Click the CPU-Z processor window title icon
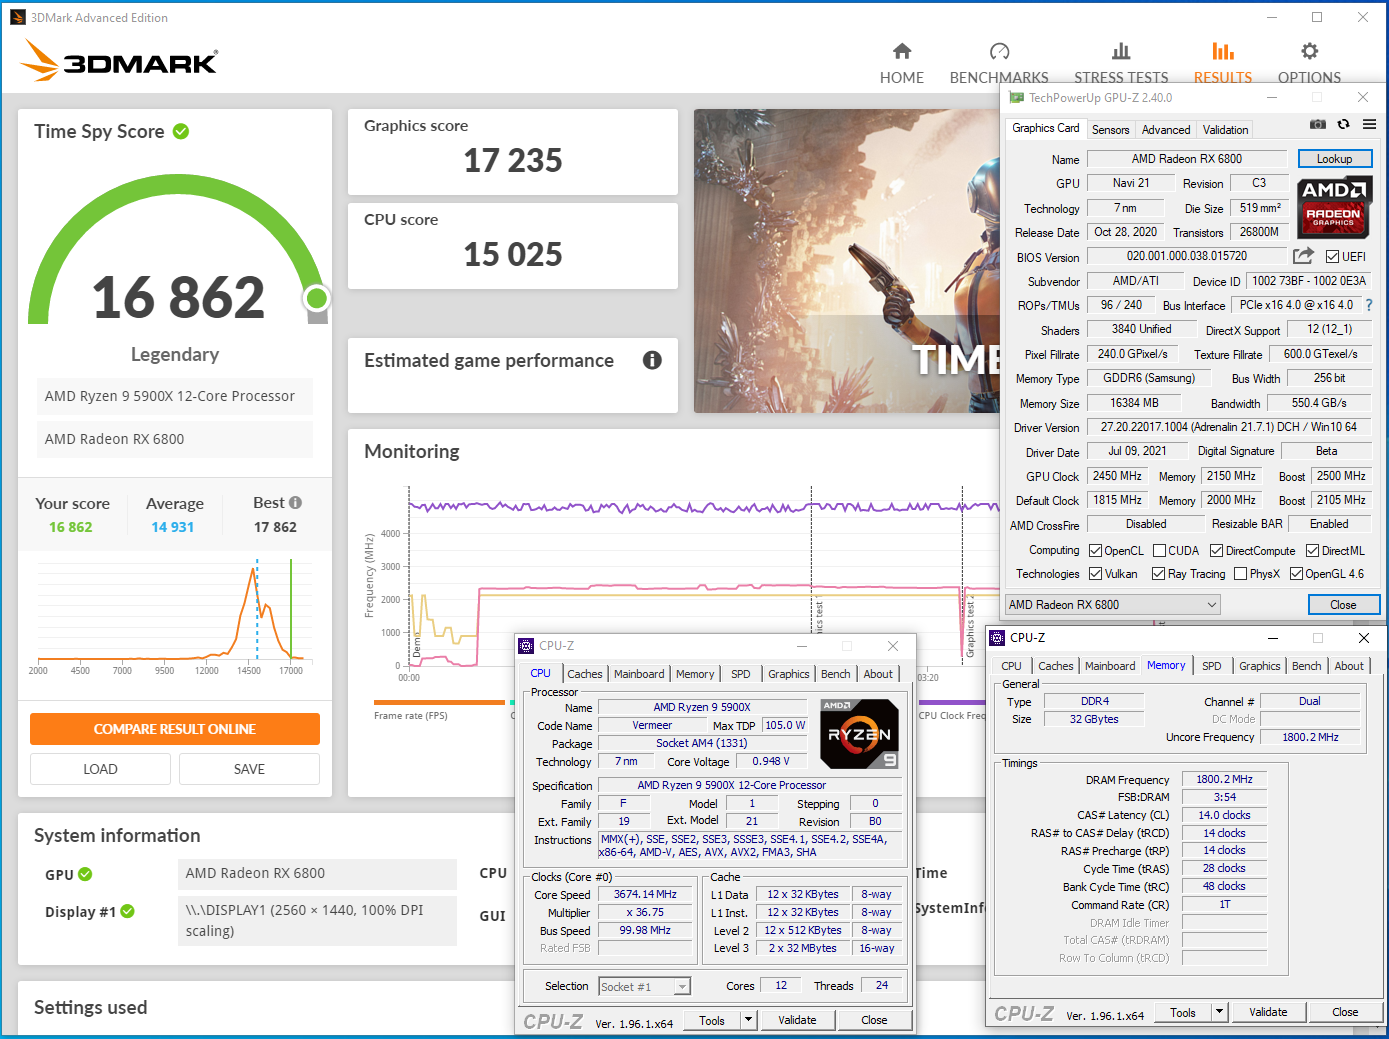 pyautogui.click(x=526, y=646)
